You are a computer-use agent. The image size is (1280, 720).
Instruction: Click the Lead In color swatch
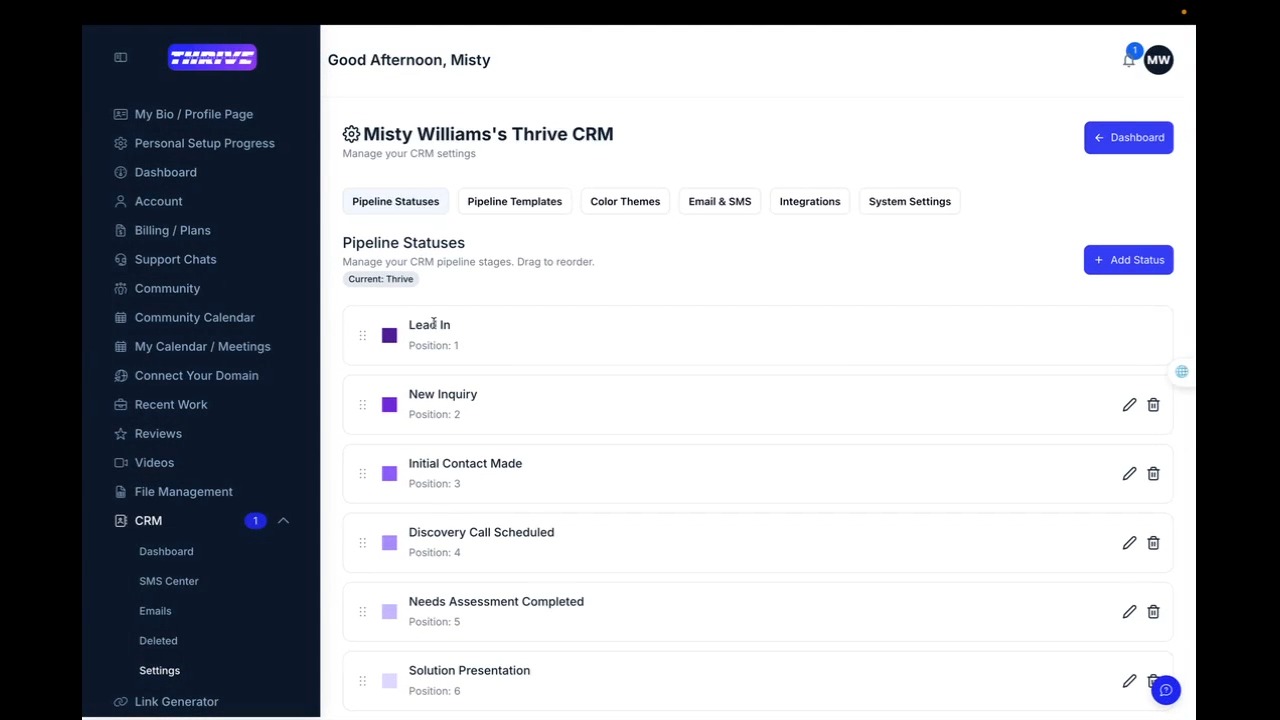click(x=390, y=335)
